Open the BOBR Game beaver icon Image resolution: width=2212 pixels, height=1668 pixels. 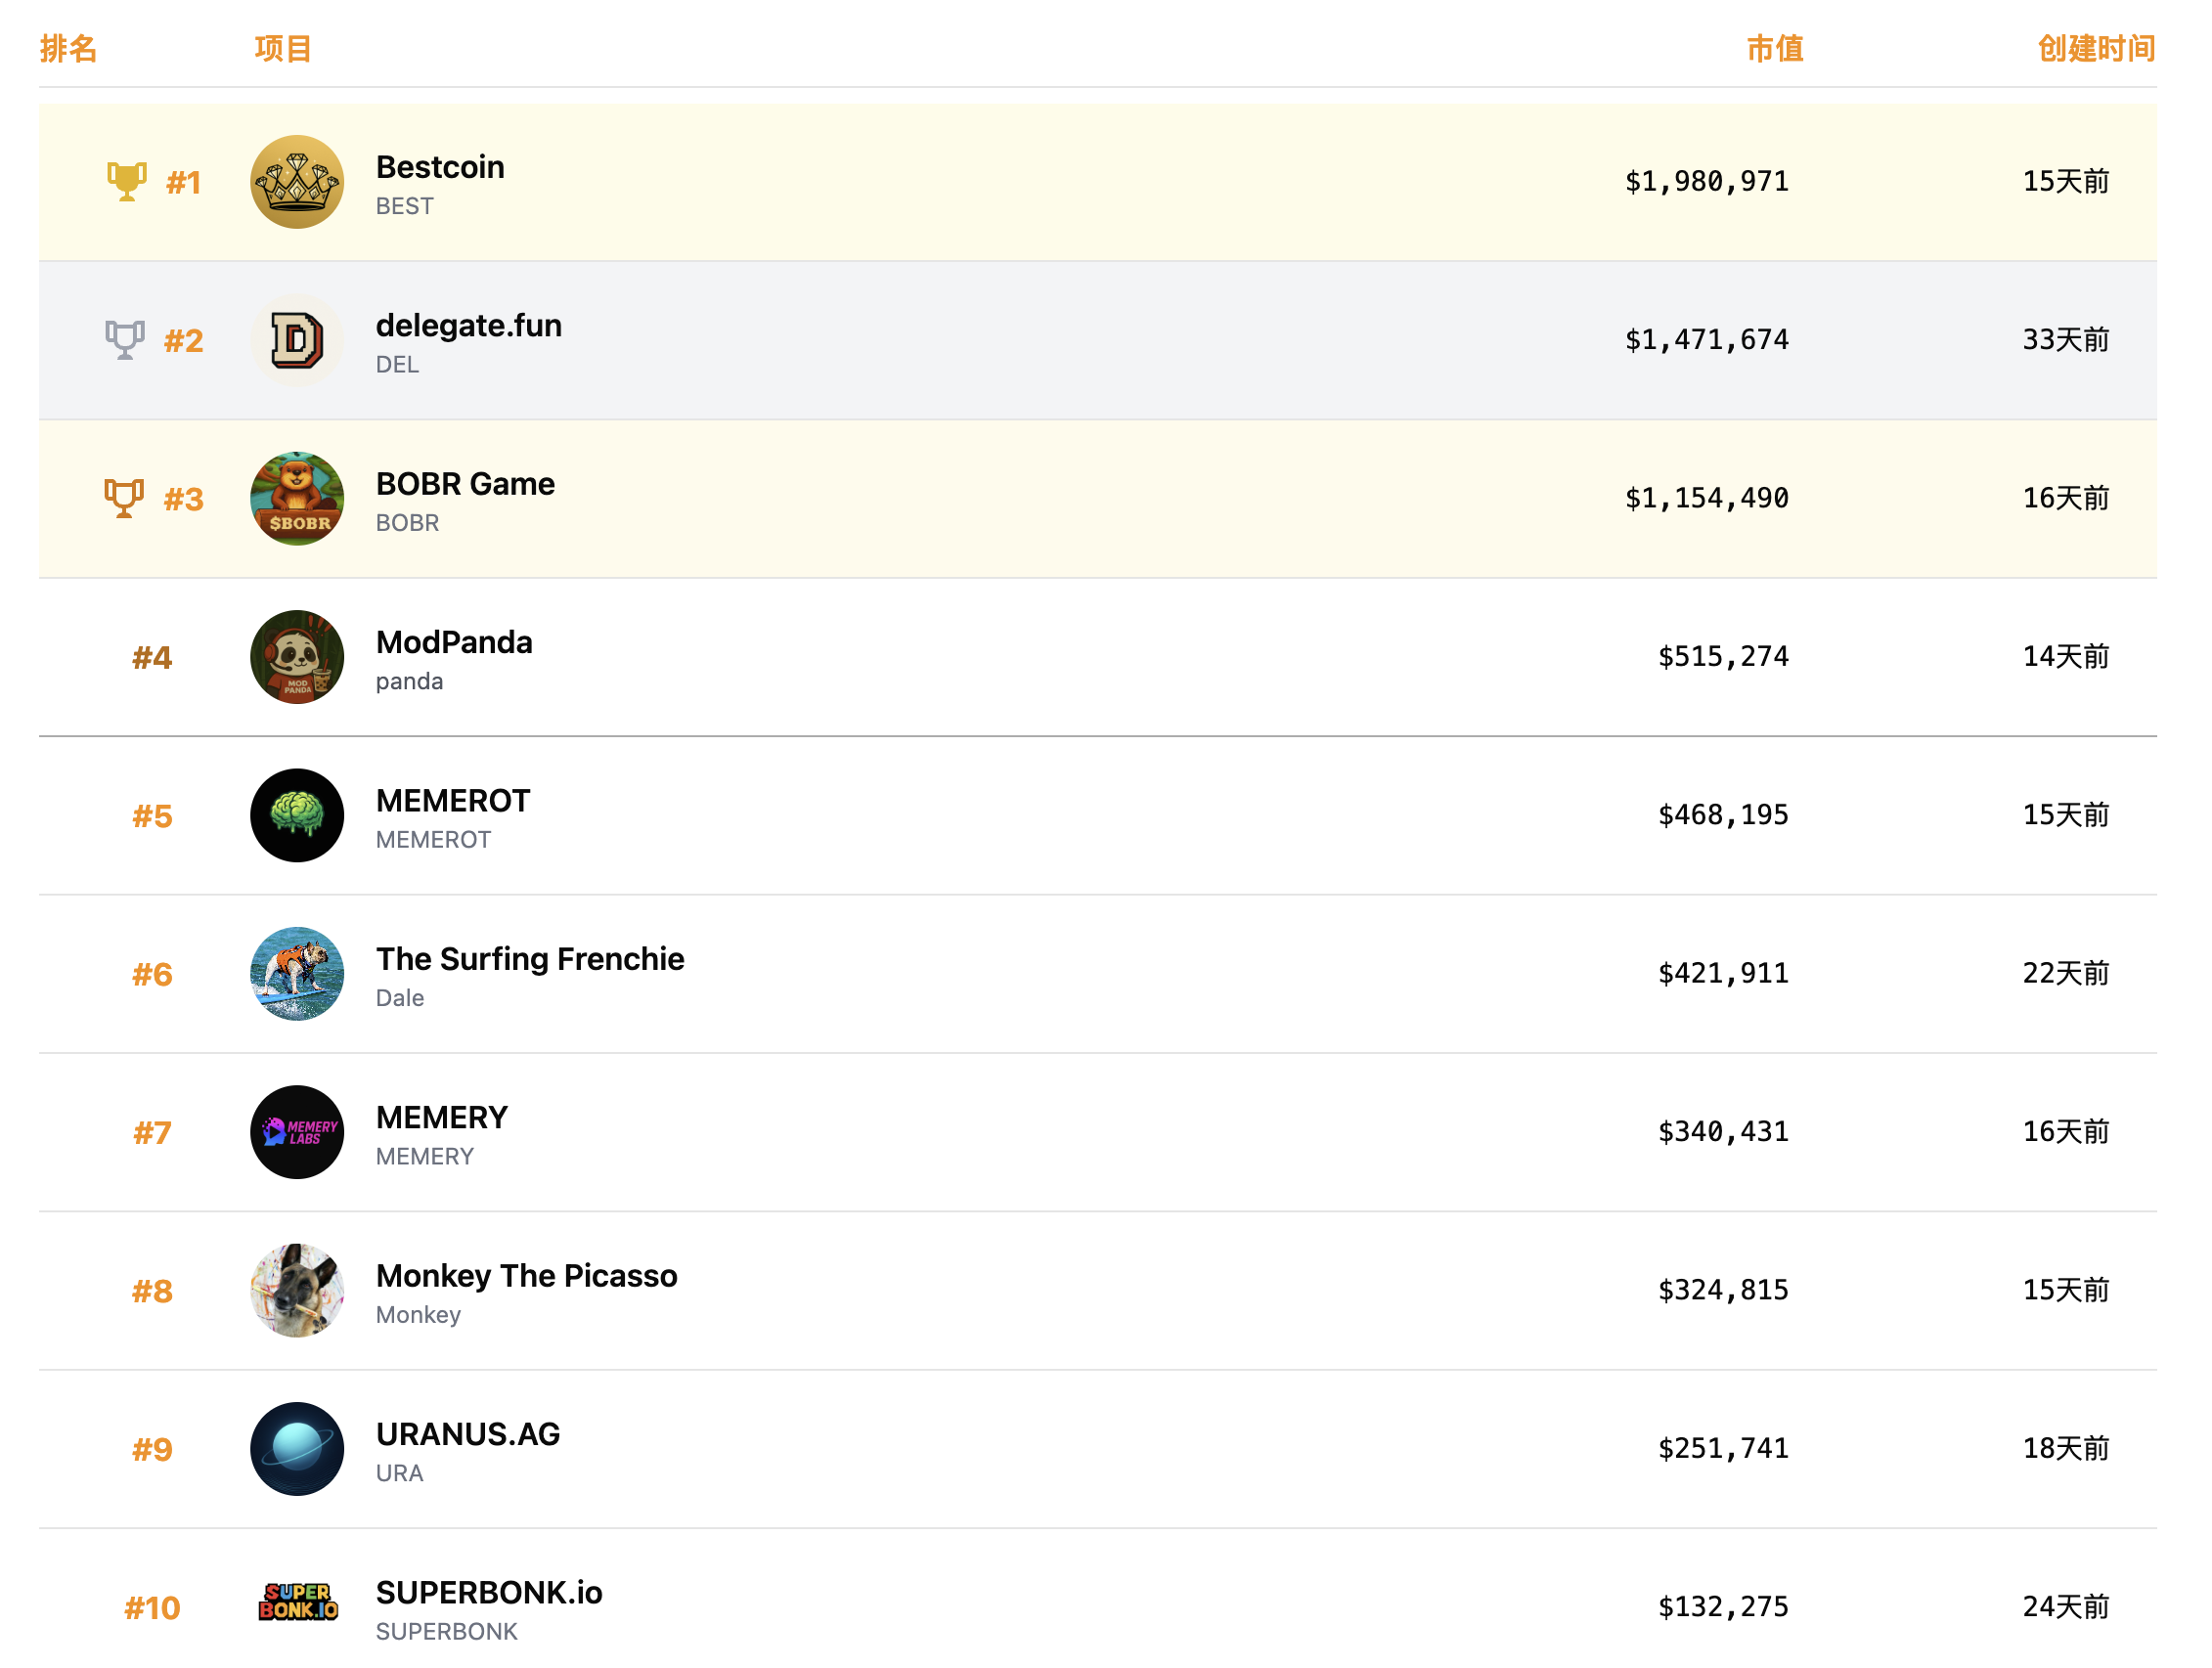click(297, 498)
